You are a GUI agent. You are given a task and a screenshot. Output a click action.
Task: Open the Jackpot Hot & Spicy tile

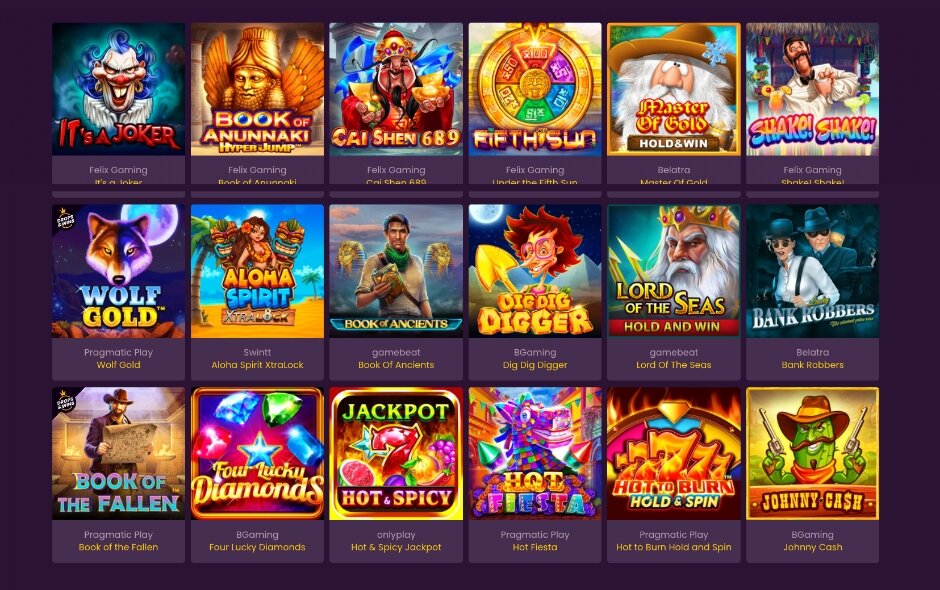pos(396,453)
